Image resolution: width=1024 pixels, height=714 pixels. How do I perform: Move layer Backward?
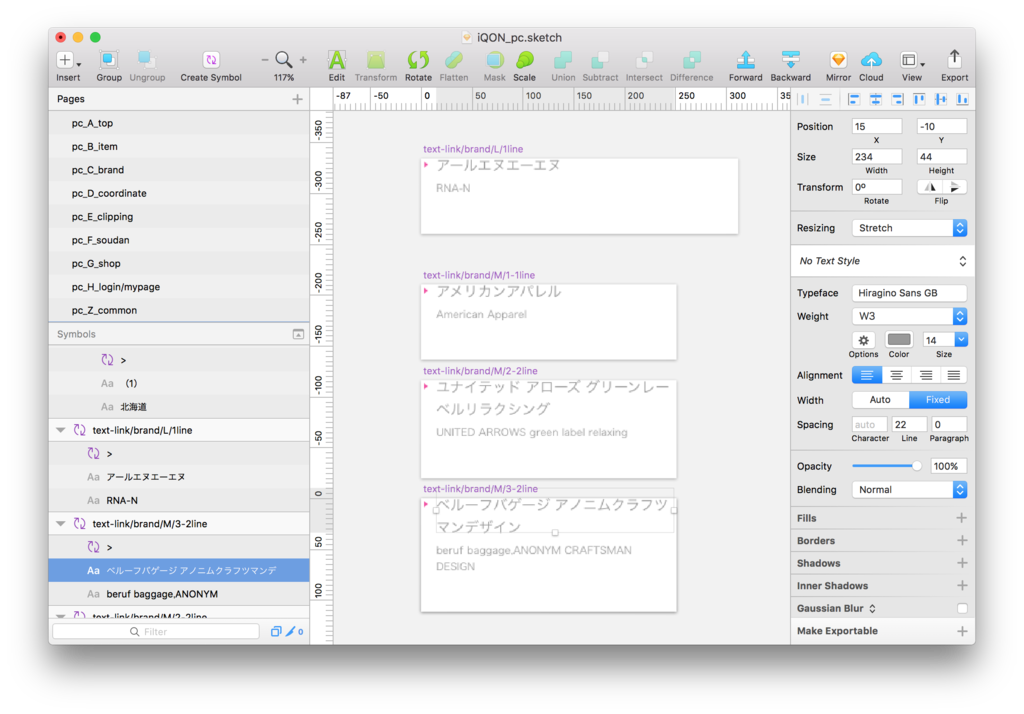pos(791,60)
